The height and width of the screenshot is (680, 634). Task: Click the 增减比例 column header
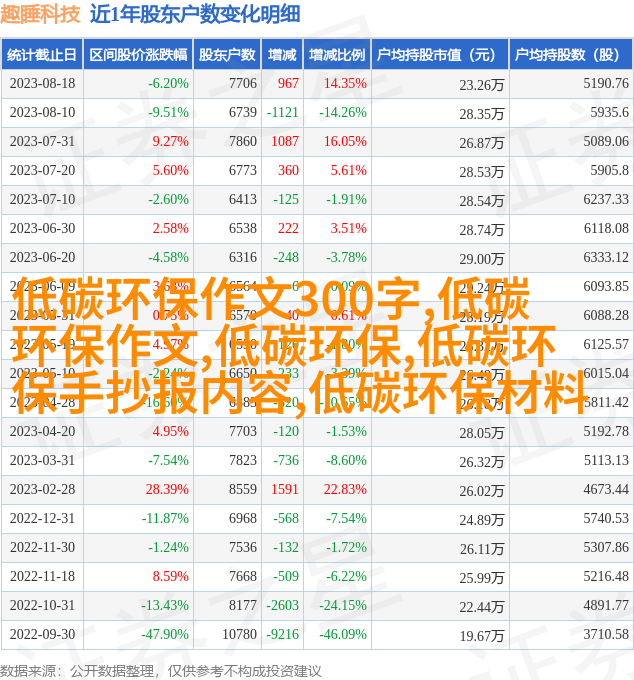(337, 55)
